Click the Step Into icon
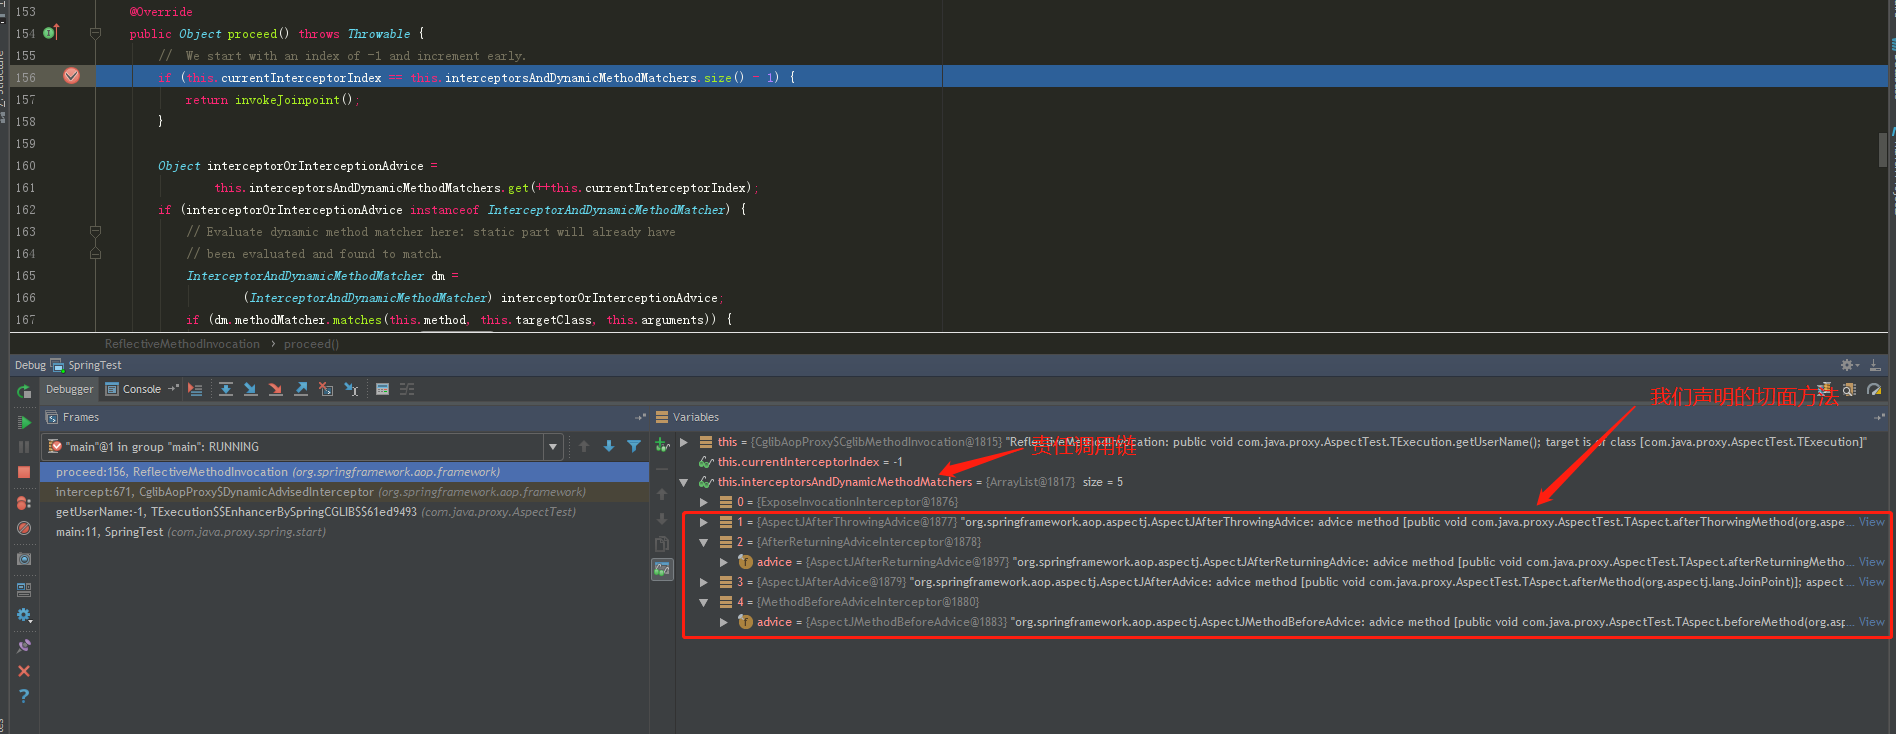This screenshot has height=734, width=1896. click(x=251, y=389)
